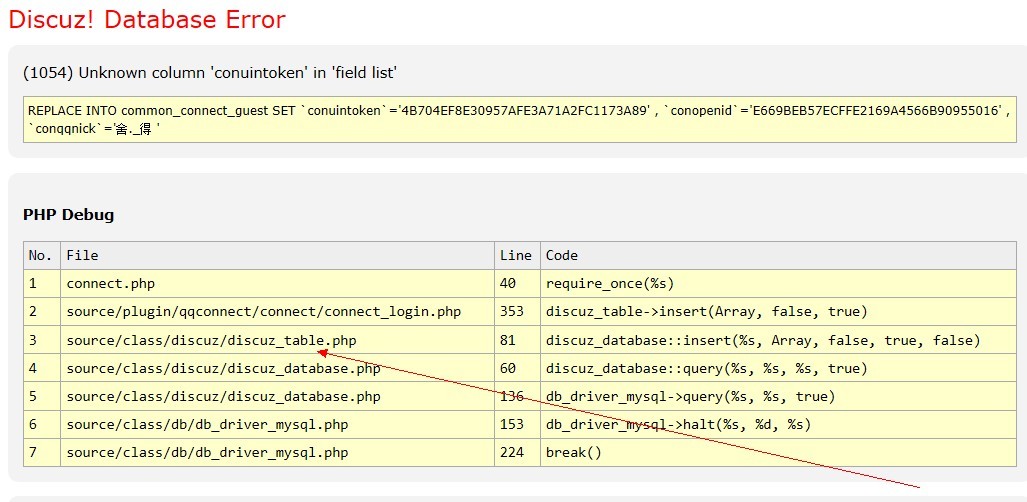Click the break() code cell
Screen dimensions: 1027x502
(574, 452)
